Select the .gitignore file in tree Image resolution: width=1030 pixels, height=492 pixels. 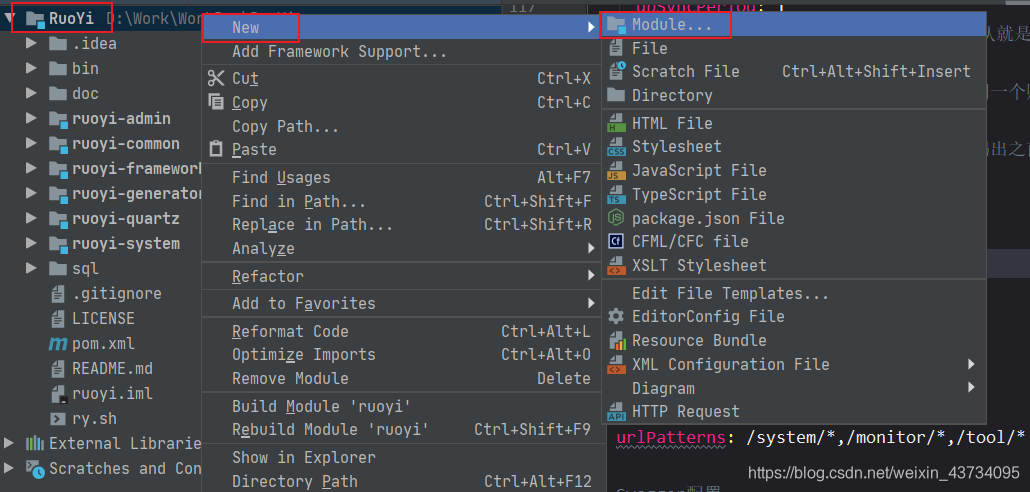(116, 294)
